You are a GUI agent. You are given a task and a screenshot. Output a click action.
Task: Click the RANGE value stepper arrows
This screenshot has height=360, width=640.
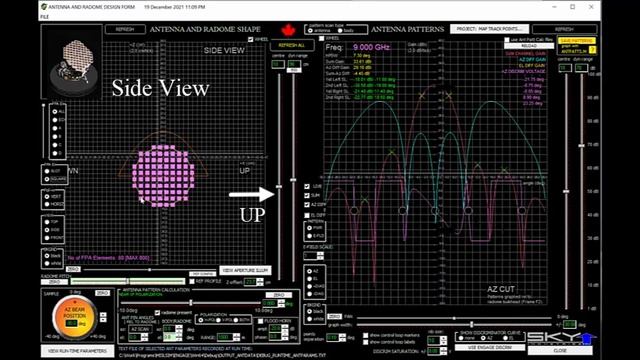coord(236,337)
